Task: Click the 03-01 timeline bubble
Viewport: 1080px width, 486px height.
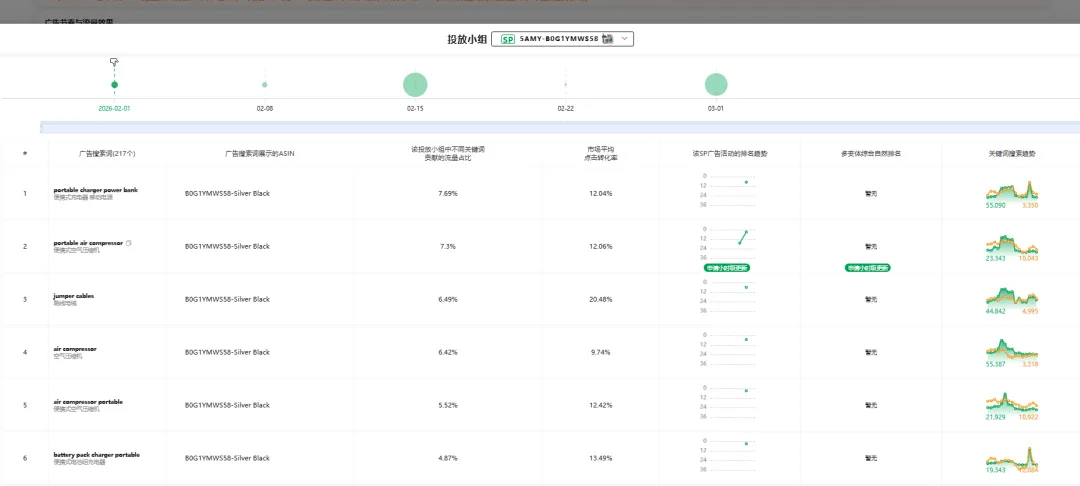Action: (x=716, y=85)
